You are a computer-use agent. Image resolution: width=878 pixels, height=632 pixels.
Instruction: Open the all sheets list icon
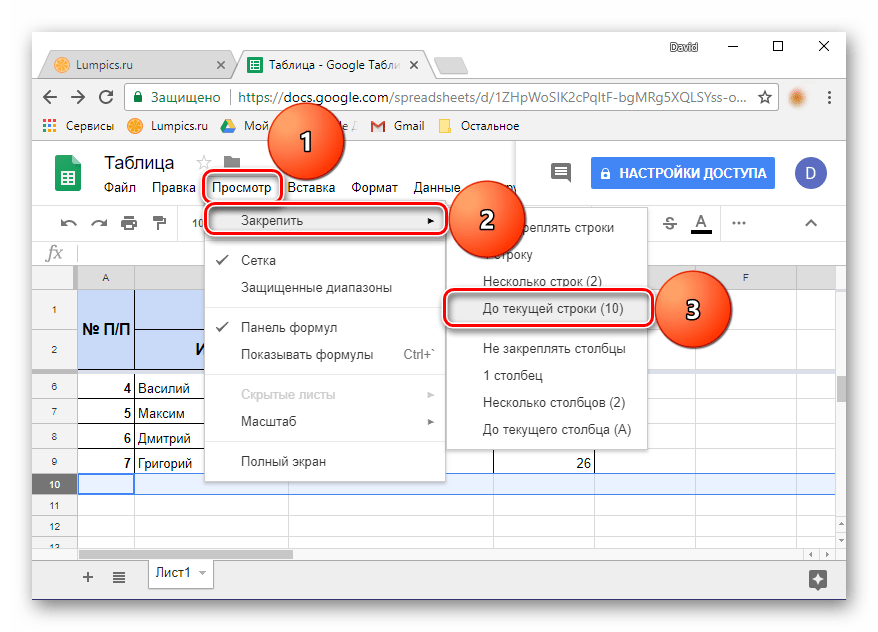click(119, 576)
